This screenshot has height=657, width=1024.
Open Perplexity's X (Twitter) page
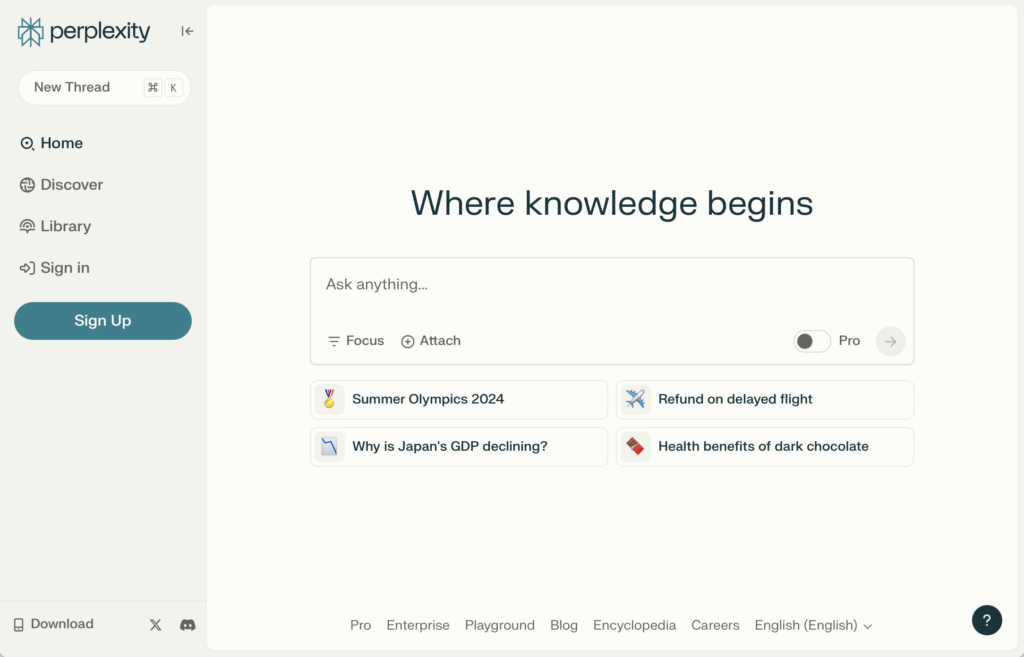click(x=155, y=625)
